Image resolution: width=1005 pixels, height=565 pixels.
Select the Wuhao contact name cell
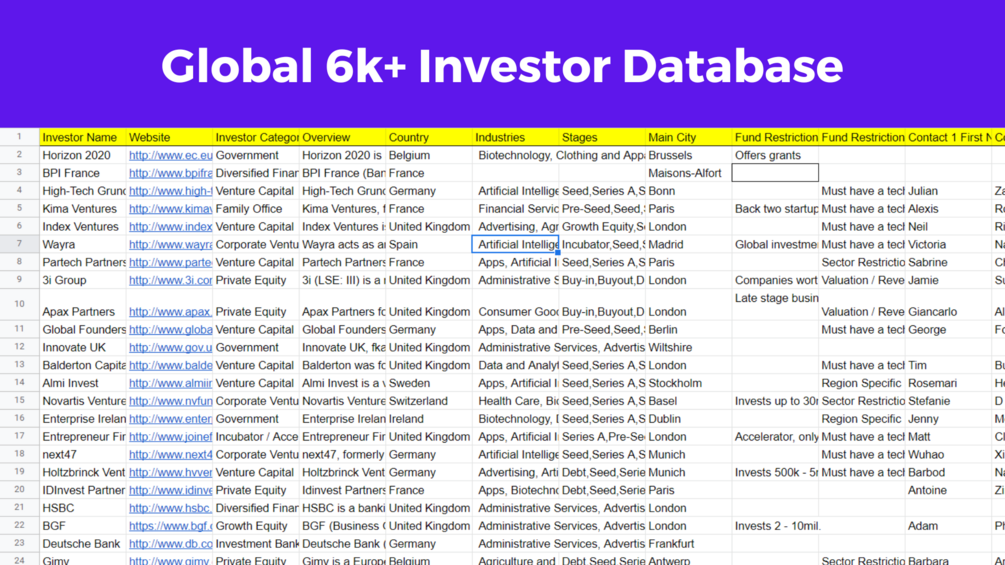948,455
